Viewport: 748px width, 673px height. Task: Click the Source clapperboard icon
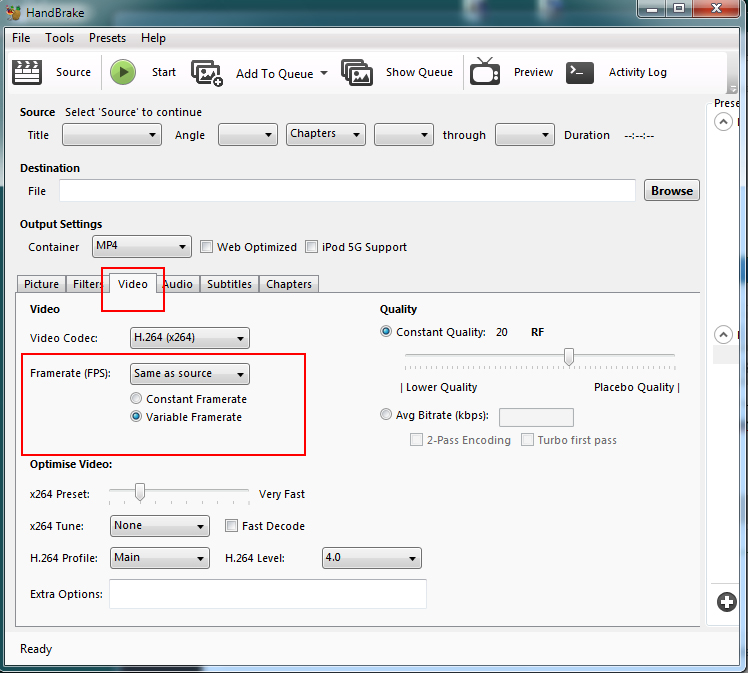coord(27,72)
